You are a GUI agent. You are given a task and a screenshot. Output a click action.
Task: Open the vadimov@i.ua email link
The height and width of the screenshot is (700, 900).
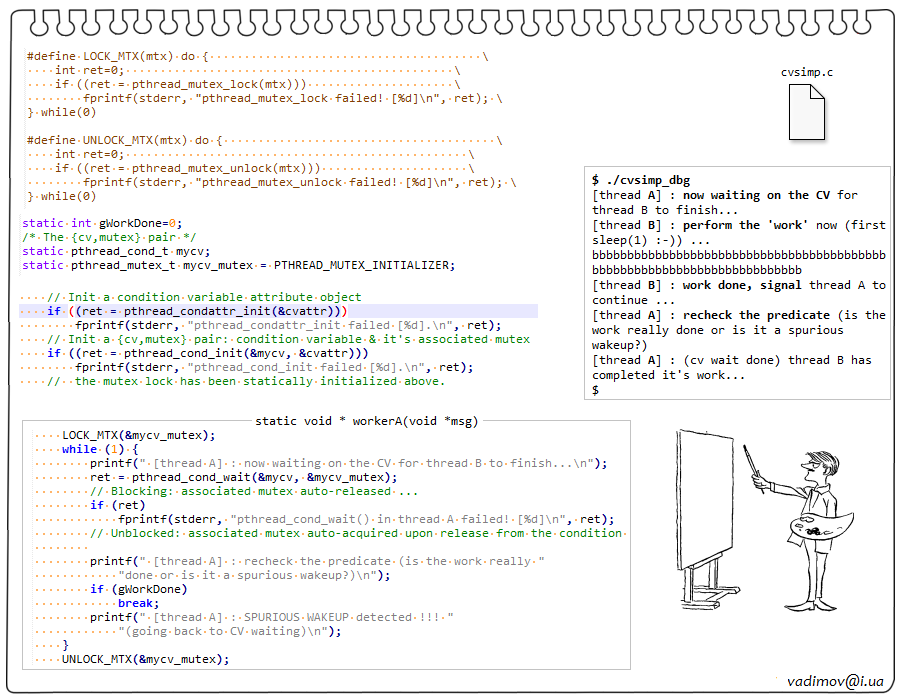(835, 680)
